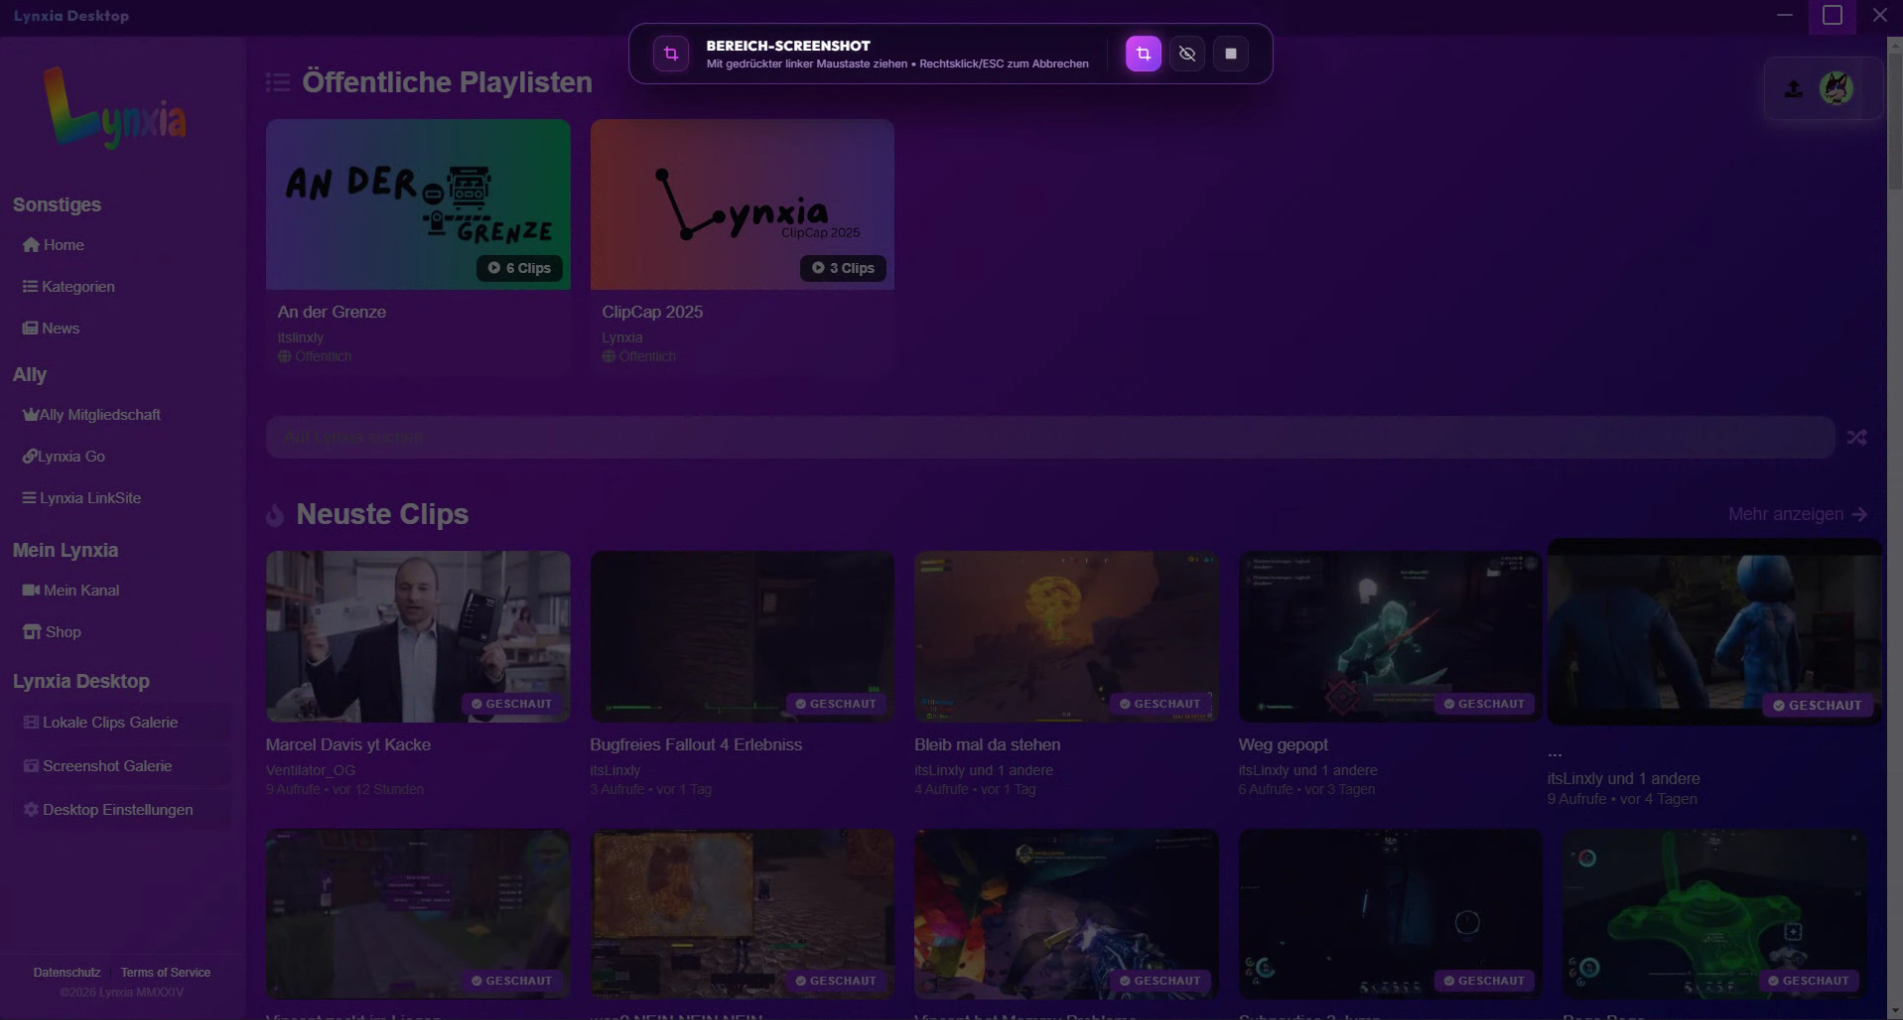Screen dimensions: 1903x1020
Task: Click the 3 Clips badge
Action: click(843, 268)
